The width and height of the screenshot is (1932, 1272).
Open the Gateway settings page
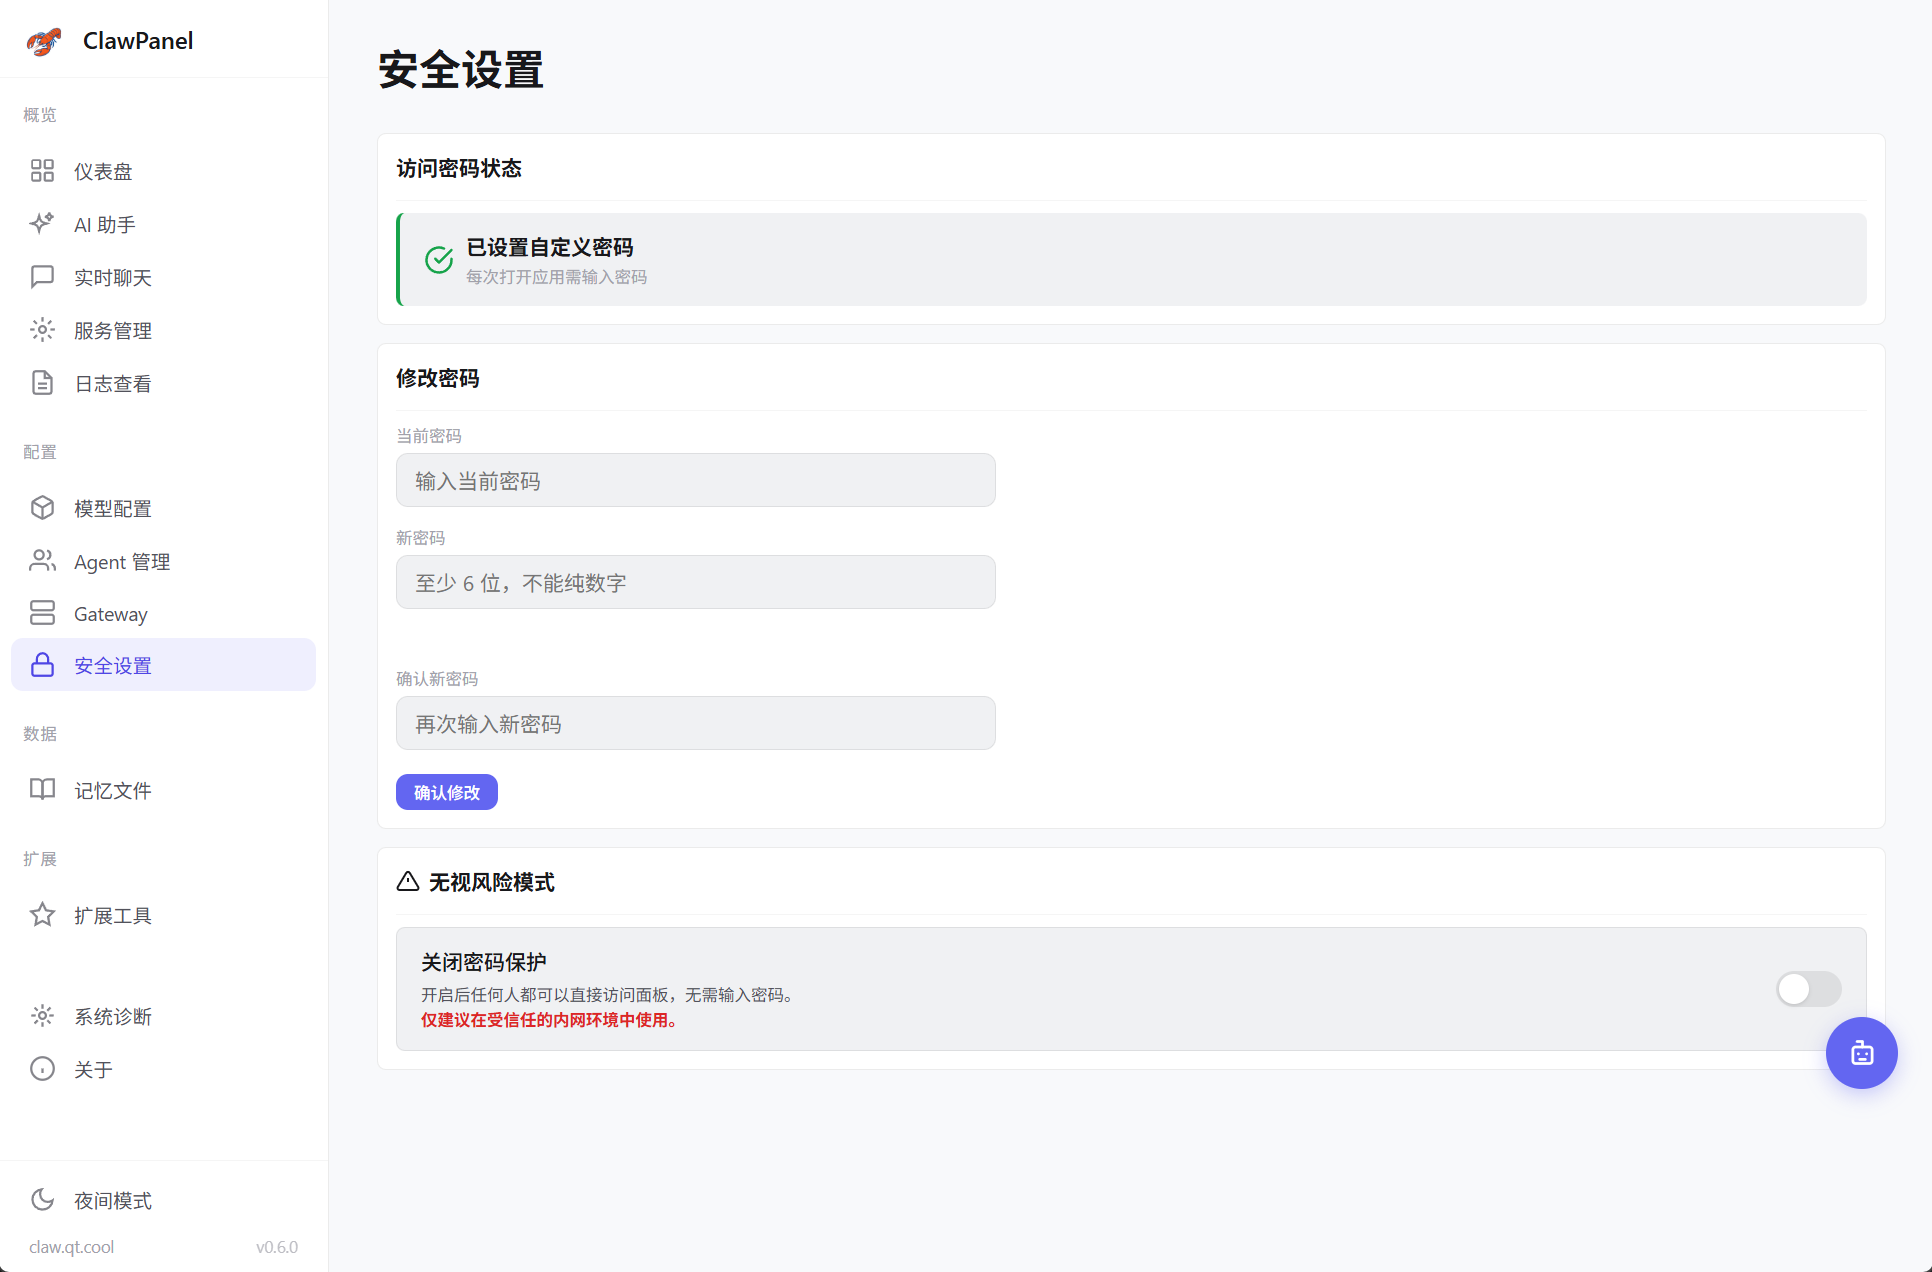110,613
